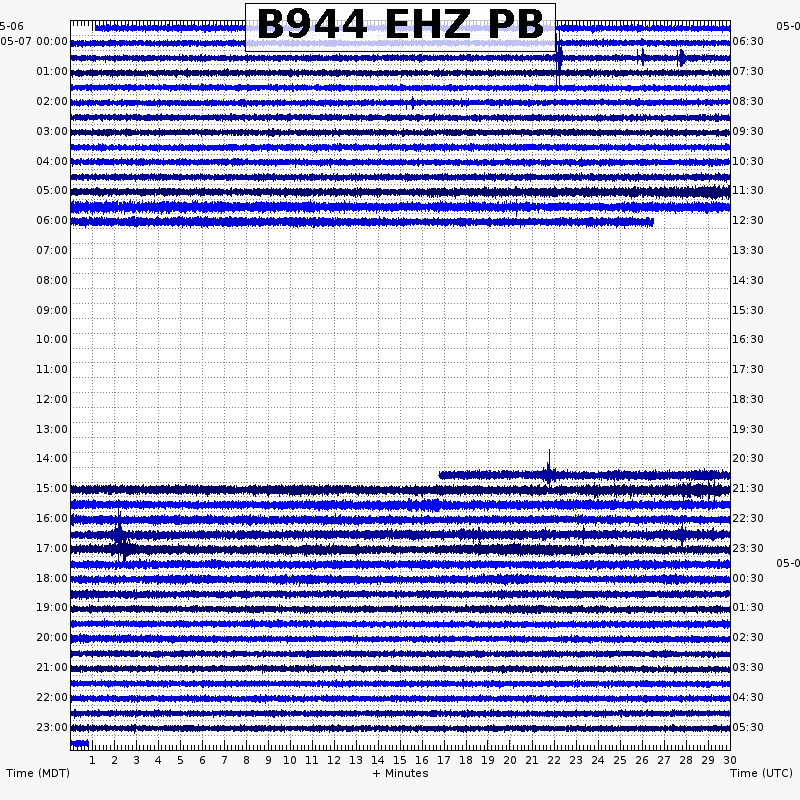The width and height of the screenshot is (800, 800).
Task: Select the 12:00 MDT time label
Action: coord(52,399)
